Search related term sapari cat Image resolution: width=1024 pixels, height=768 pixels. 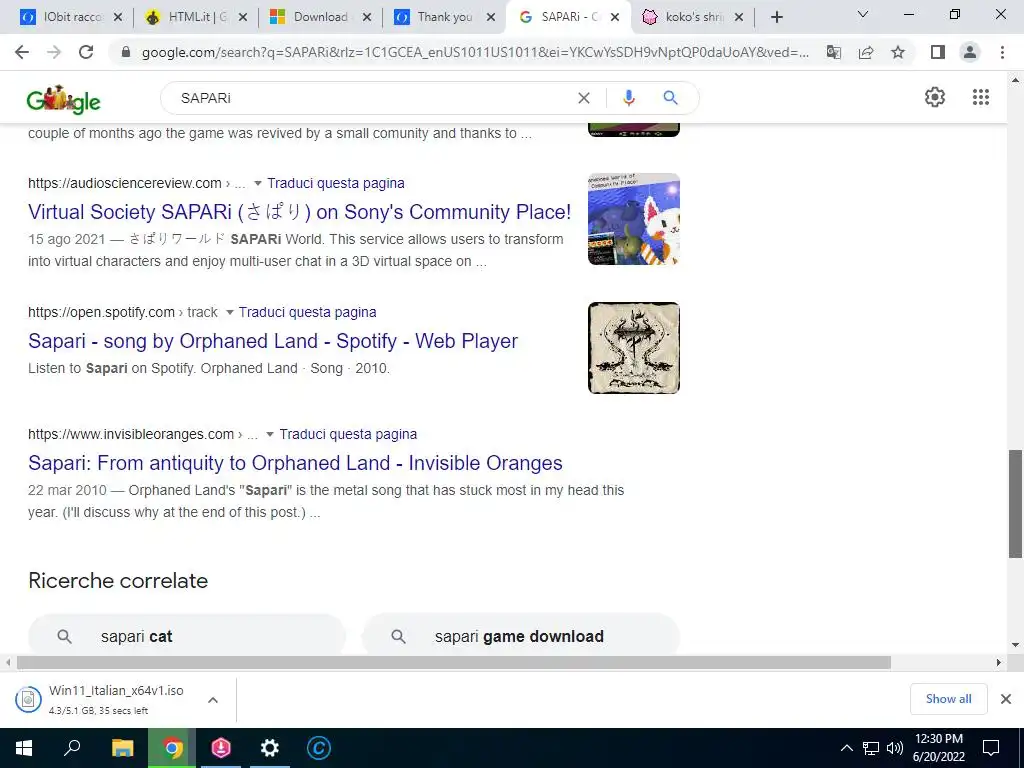186,636
